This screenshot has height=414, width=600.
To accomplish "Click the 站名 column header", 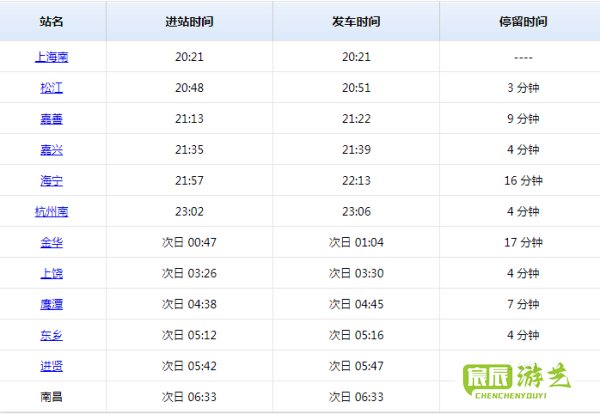I will [51, 21].
